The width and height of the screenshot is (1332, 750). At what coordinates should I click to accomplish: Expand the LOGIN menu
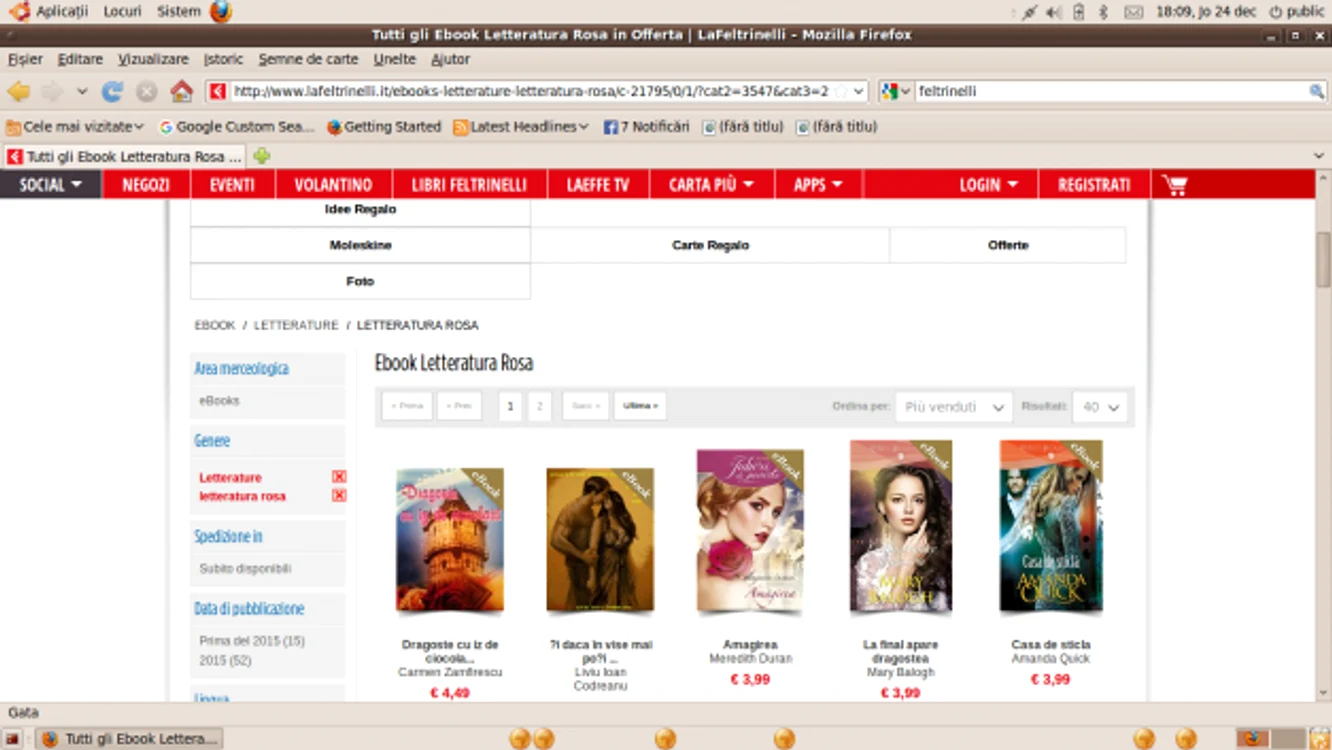click(x=989, y=185)
